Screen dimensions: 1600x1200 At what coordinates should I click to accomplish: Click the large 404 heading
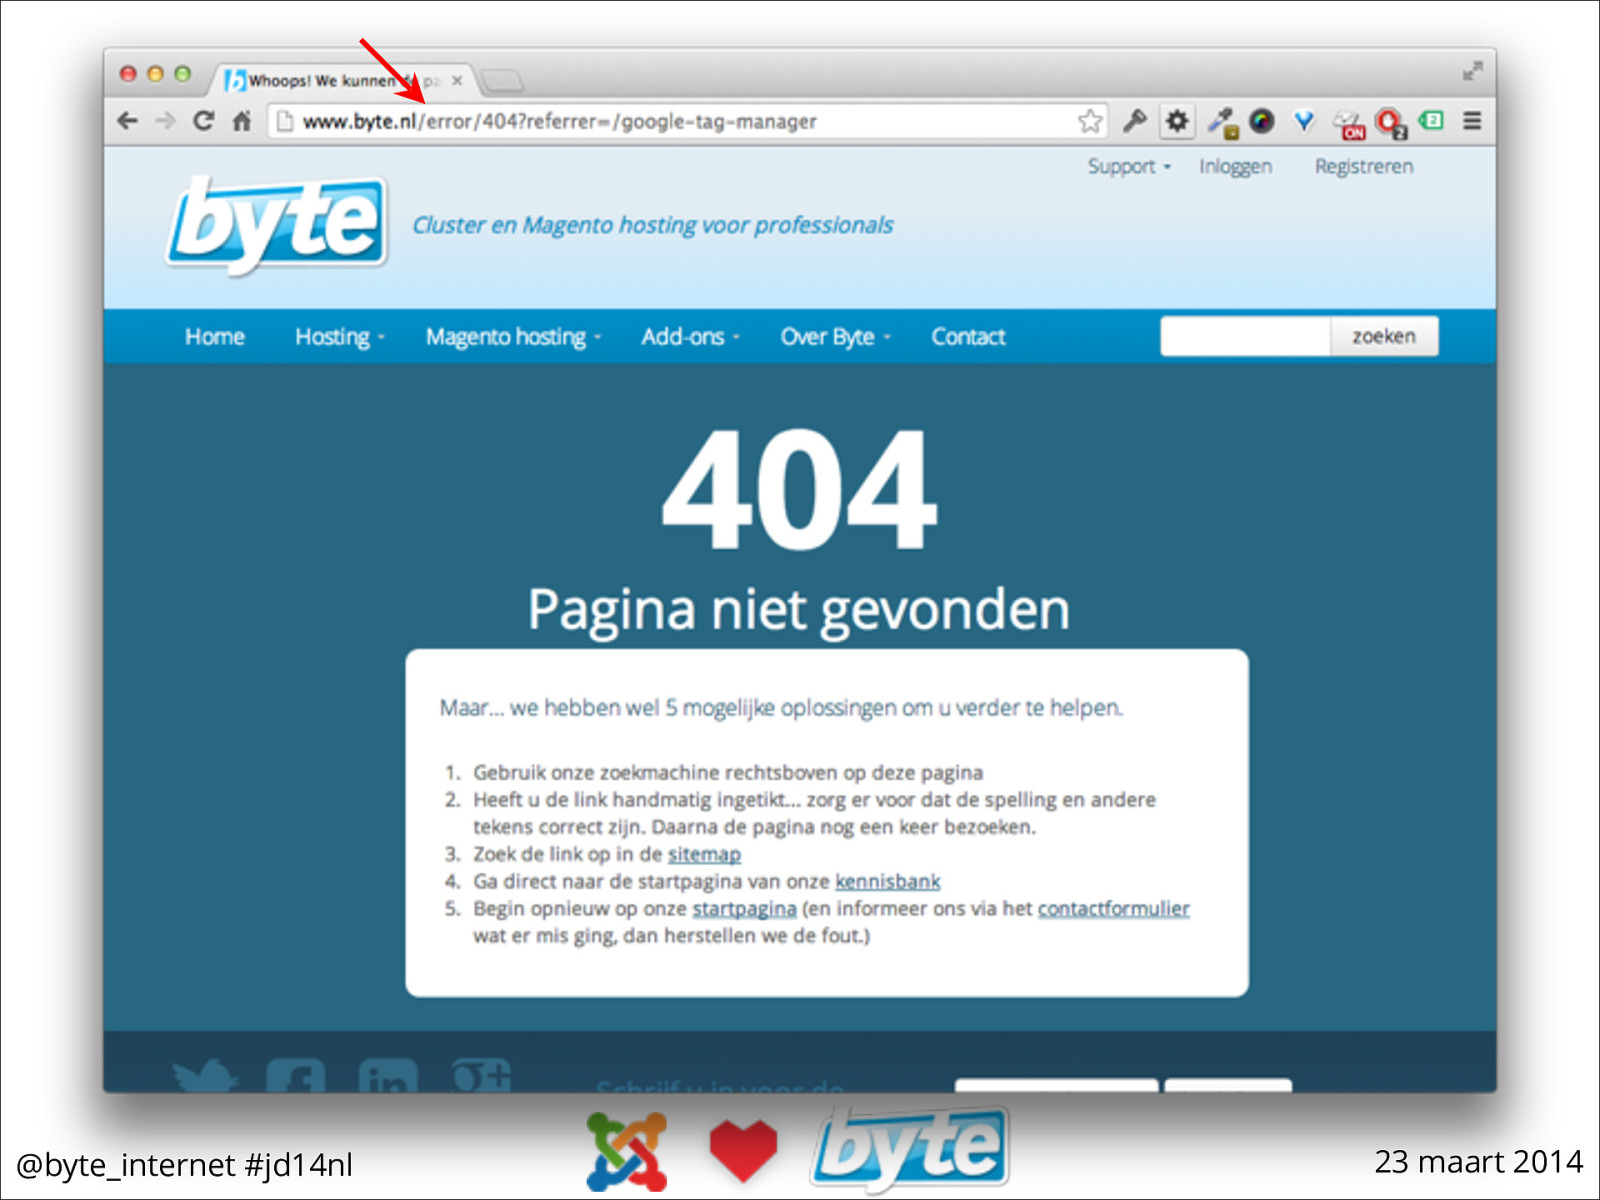point(799,488)
